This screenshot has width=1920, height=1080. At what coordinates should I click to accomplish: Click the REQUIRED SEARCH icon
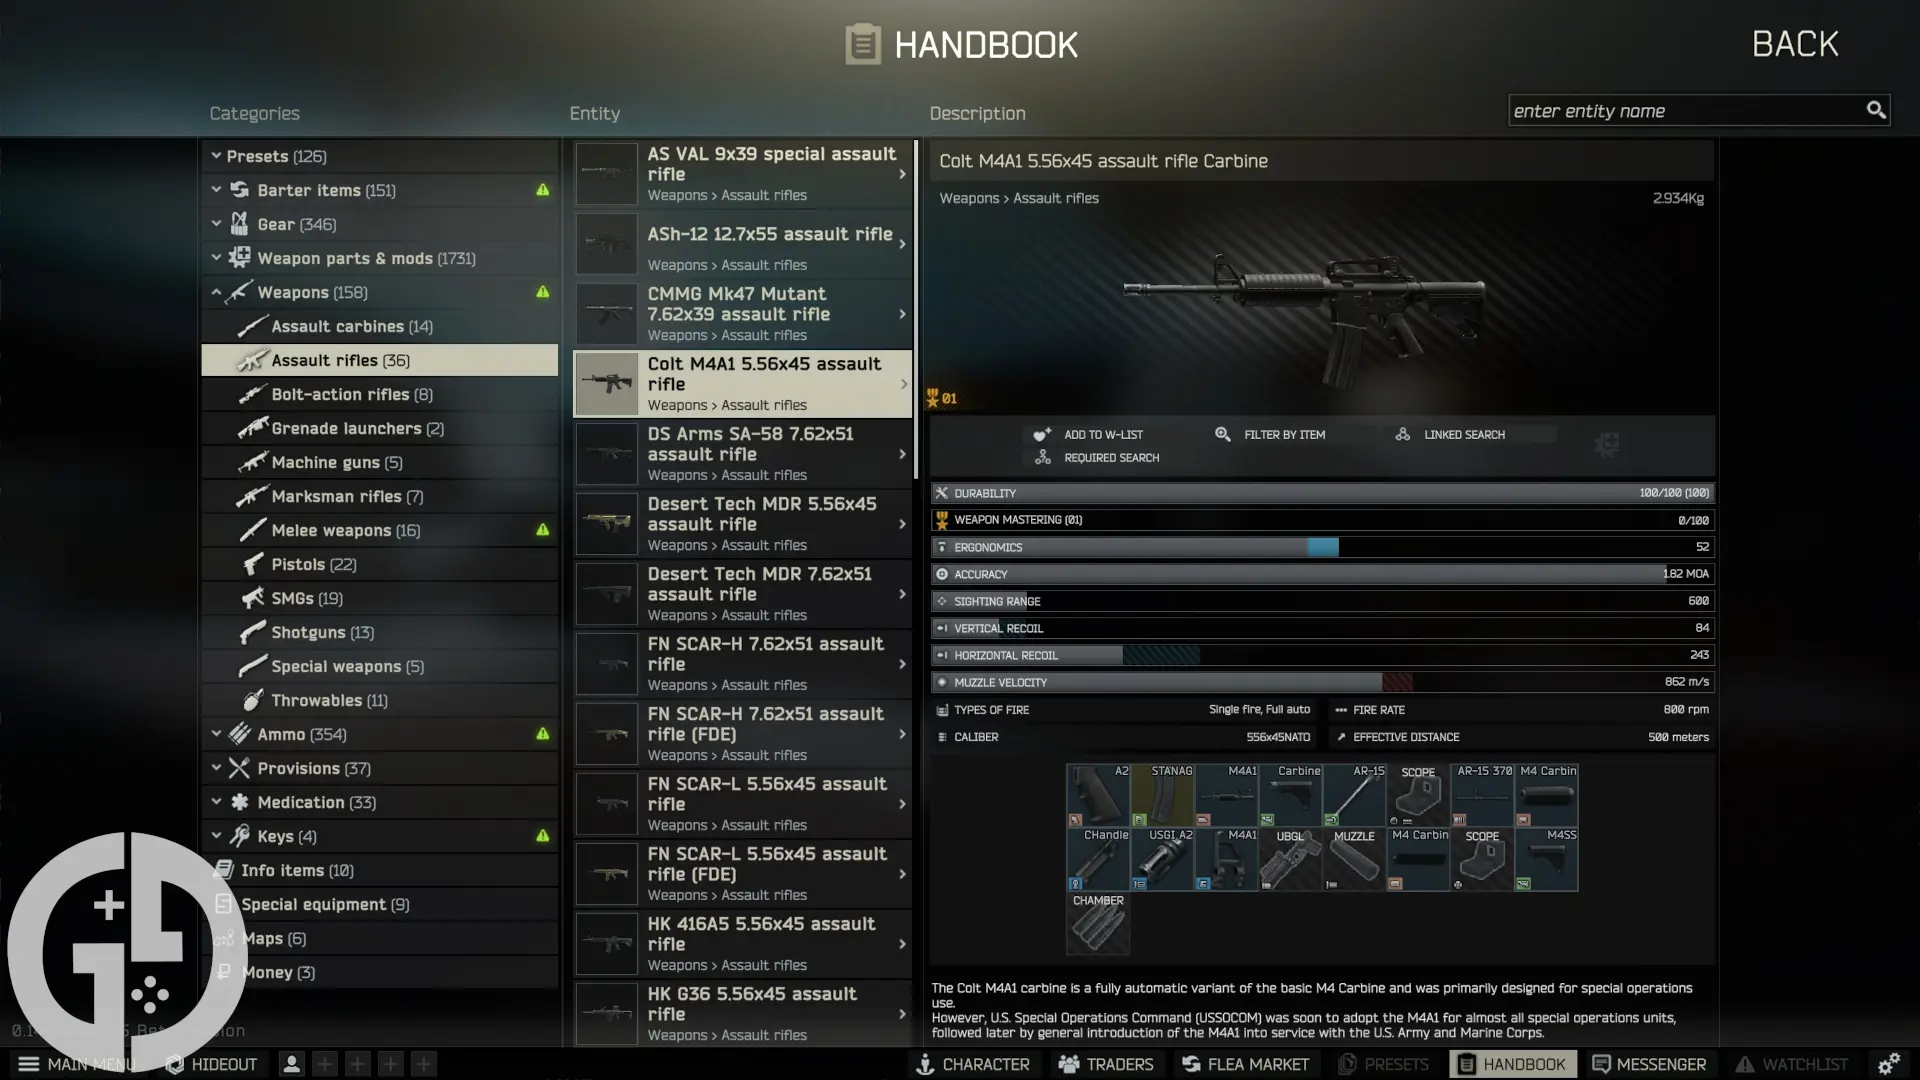tap(1043, 457)
